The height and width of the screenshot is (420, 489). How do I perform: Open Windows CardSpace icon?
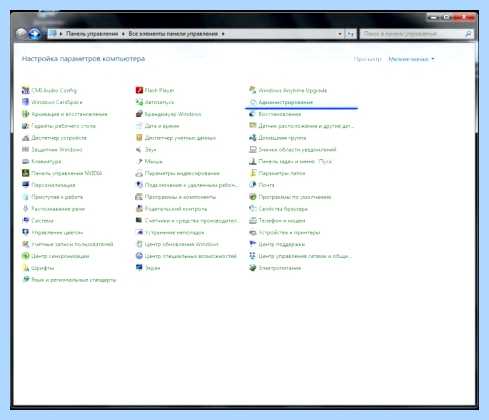(26, 102)
